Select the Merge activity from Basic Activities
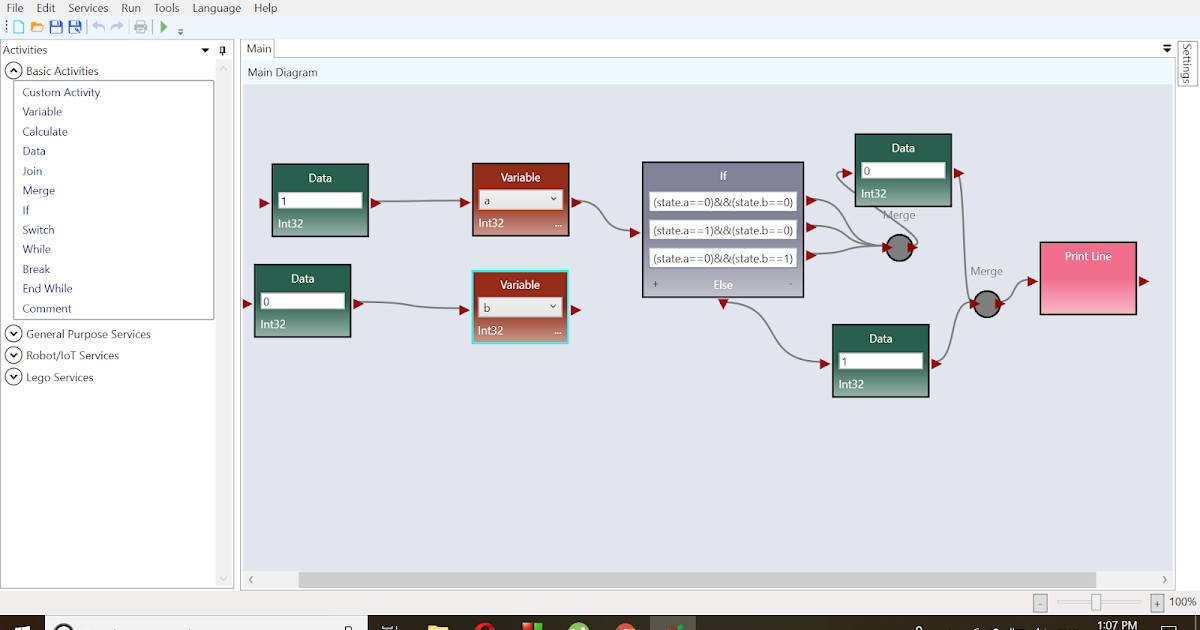The height and width of the screenshot is (630, 1200). pos(38,190)
